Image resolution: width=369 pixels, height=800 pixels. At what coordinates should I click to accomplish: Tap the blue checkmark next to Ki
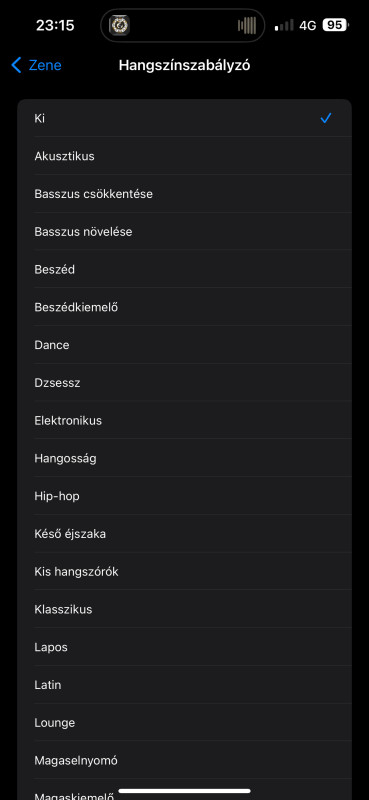(x=326, y=118)
